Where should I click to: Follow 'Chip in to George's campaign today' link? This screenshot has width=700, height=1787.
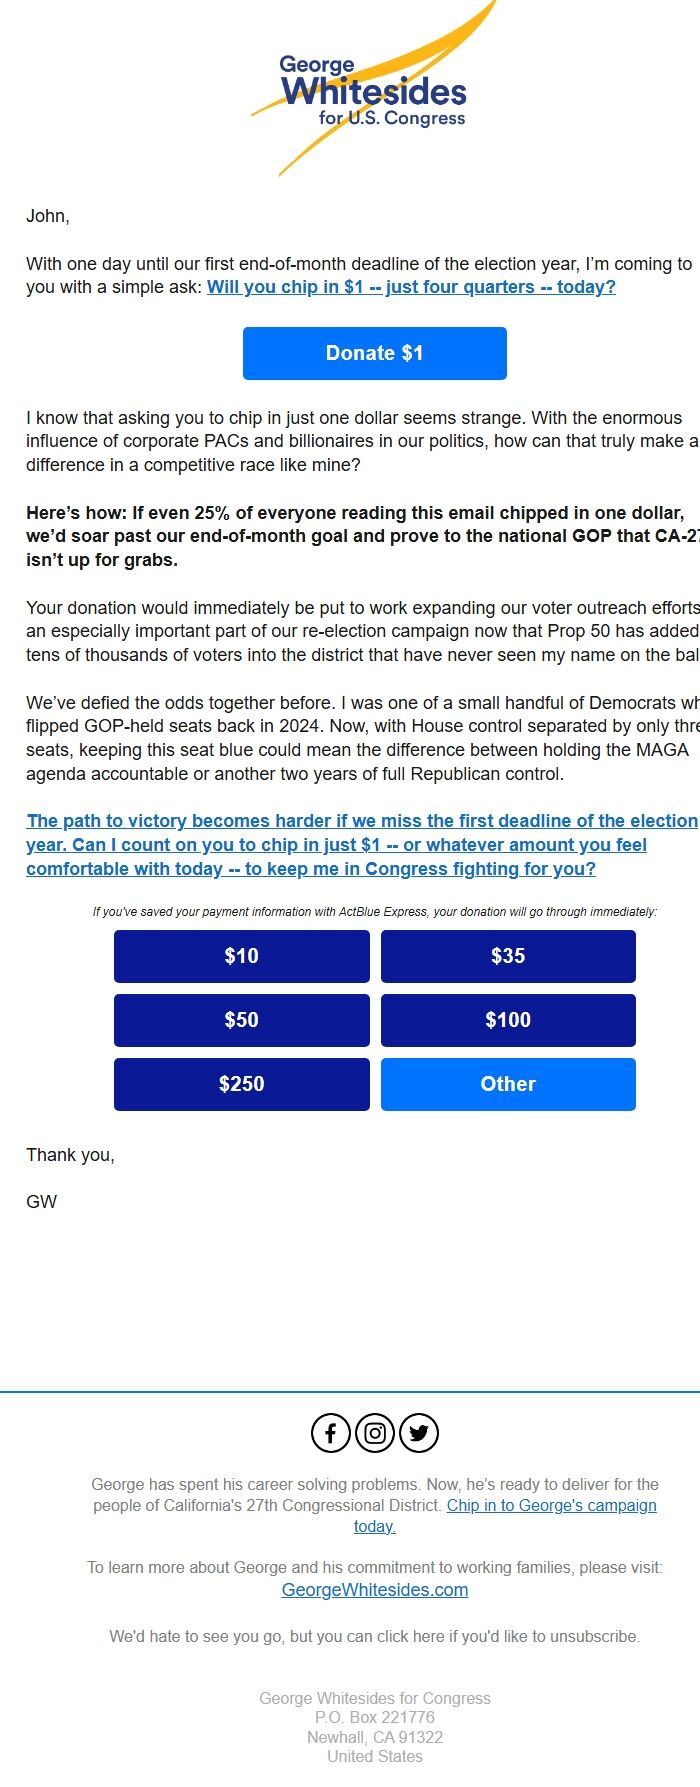[x=551, y=1505]
